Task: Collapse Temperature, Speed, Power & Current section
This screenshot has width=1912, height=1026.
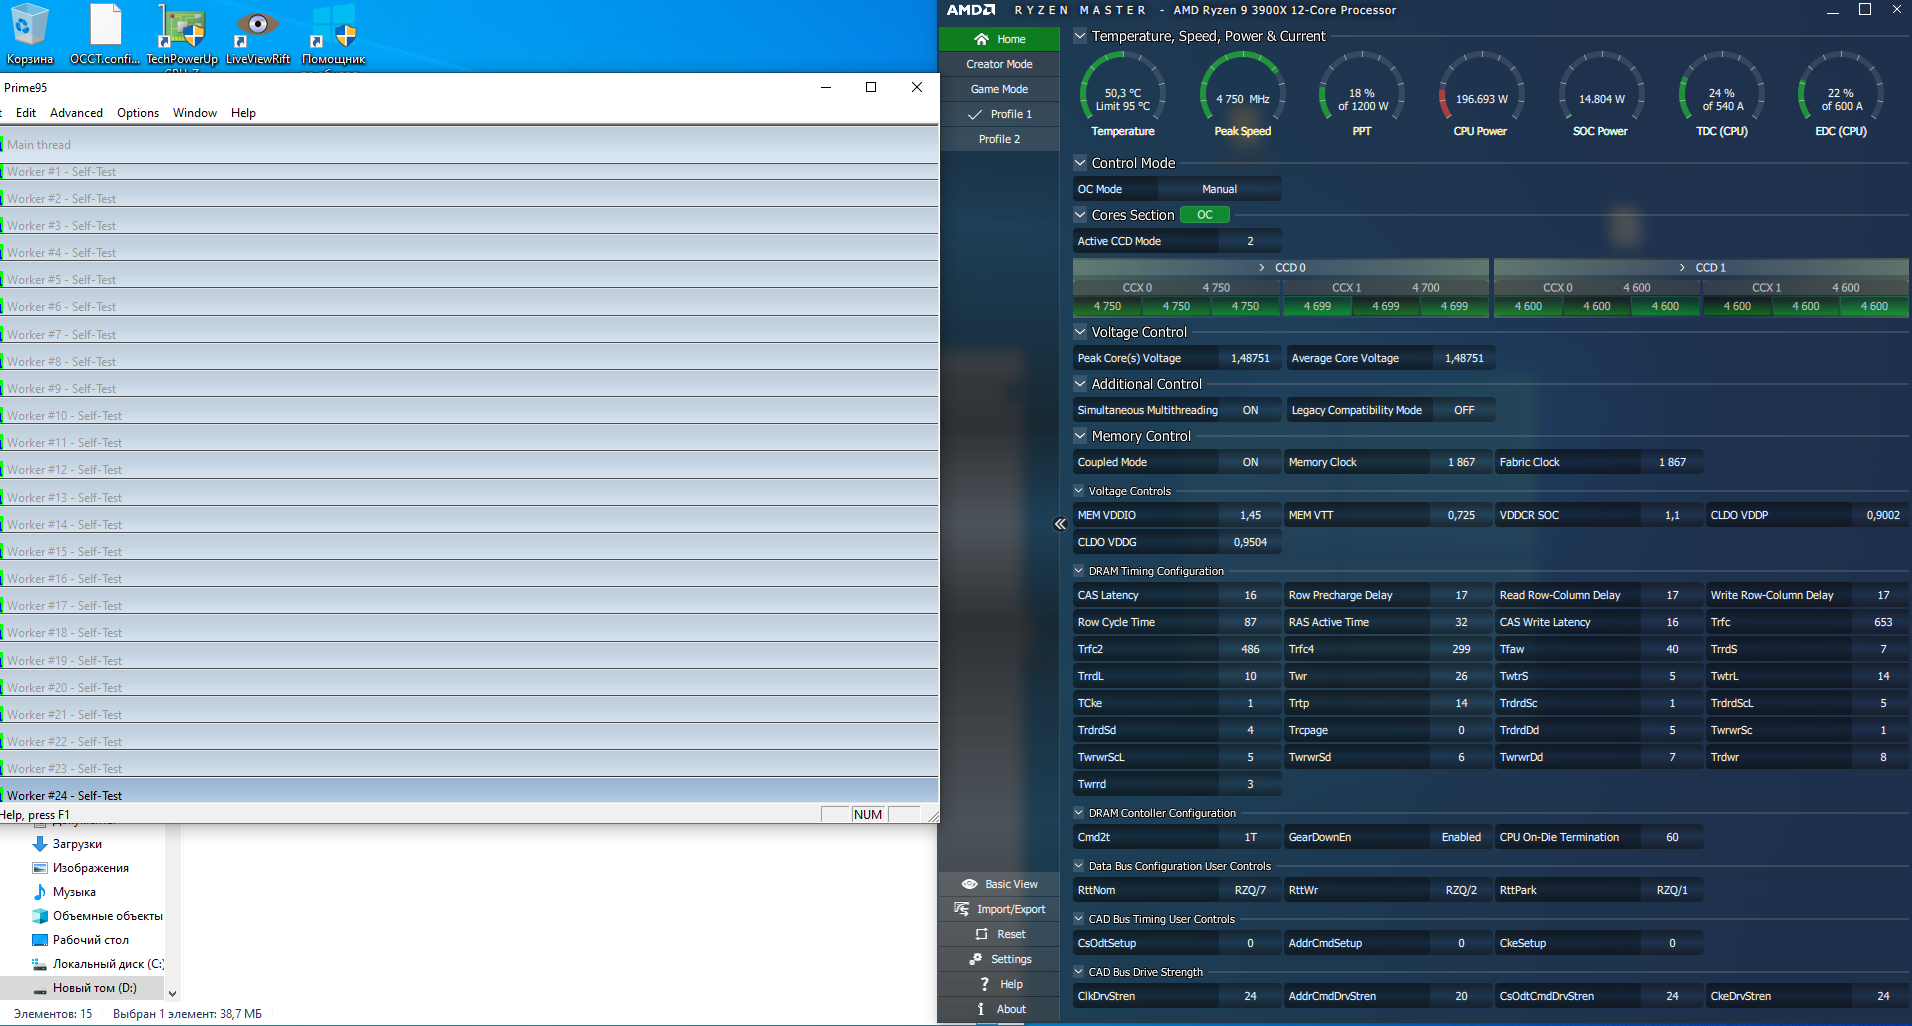Action: (x=1080, y=36)
